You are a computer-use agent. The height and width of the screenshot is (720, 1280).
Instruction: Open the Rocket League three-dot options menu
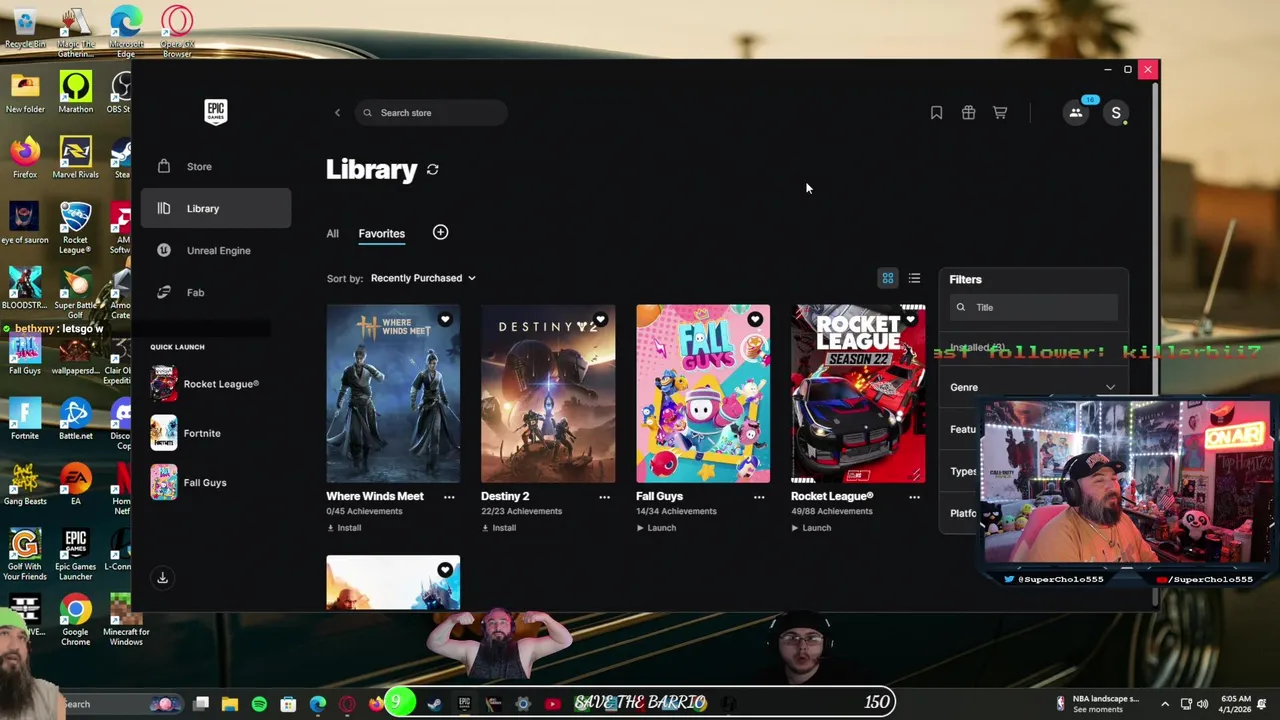pos(914,497)
